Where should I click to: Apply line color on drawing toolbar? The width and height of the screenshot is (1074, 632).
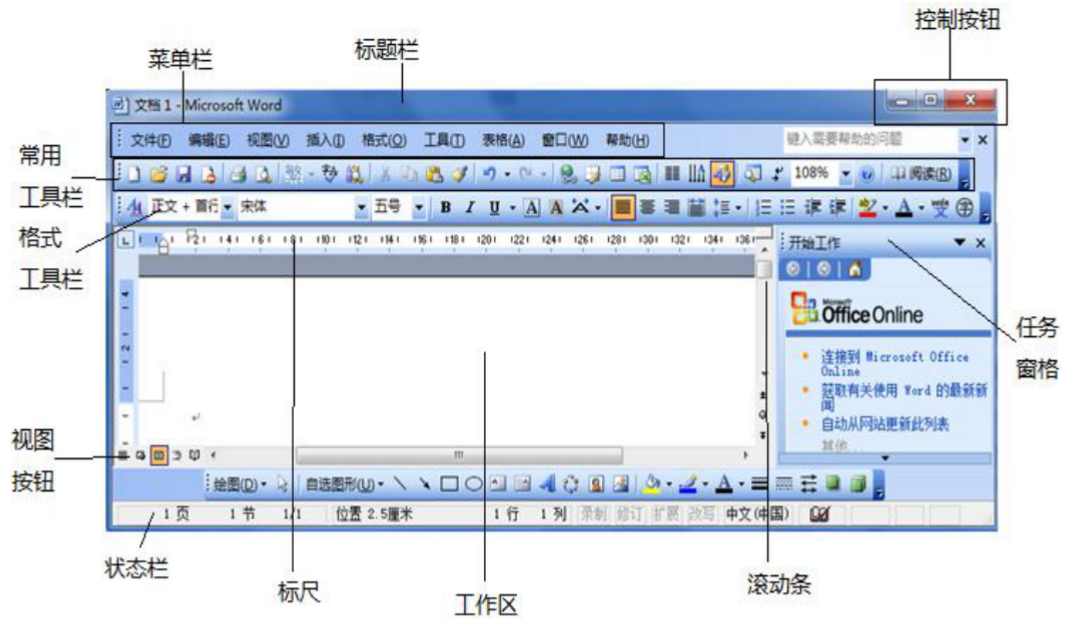pos(688,484)
